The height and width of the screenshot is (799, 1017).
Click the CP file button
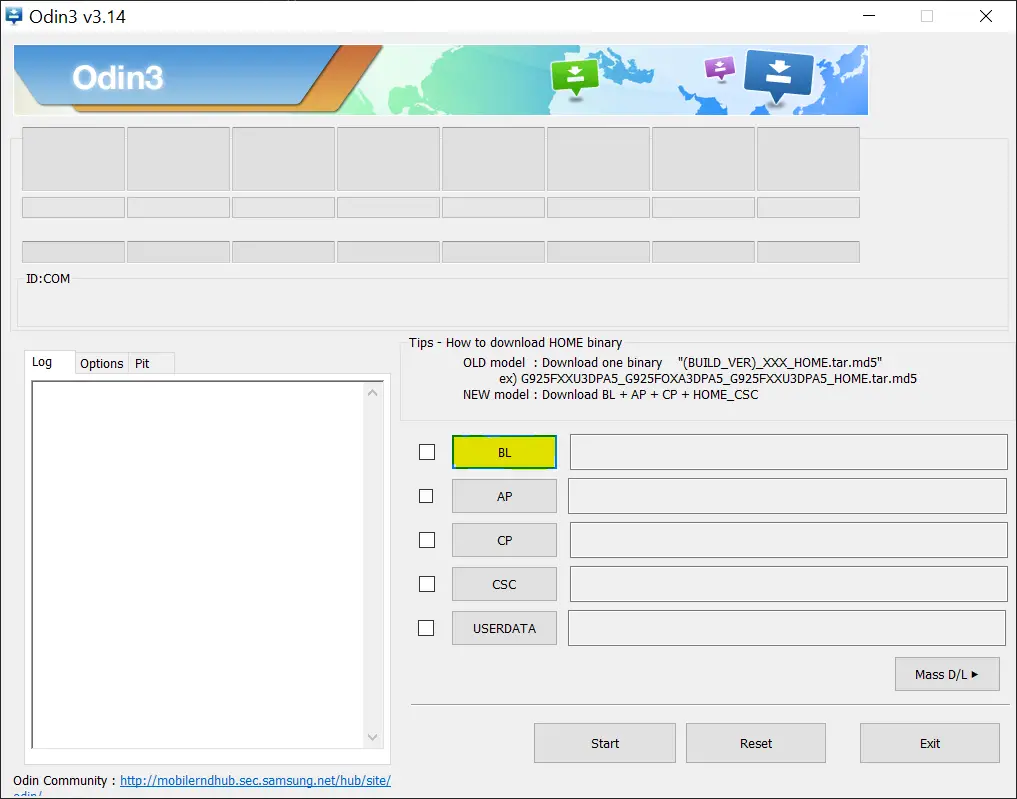tap(504, 540)
